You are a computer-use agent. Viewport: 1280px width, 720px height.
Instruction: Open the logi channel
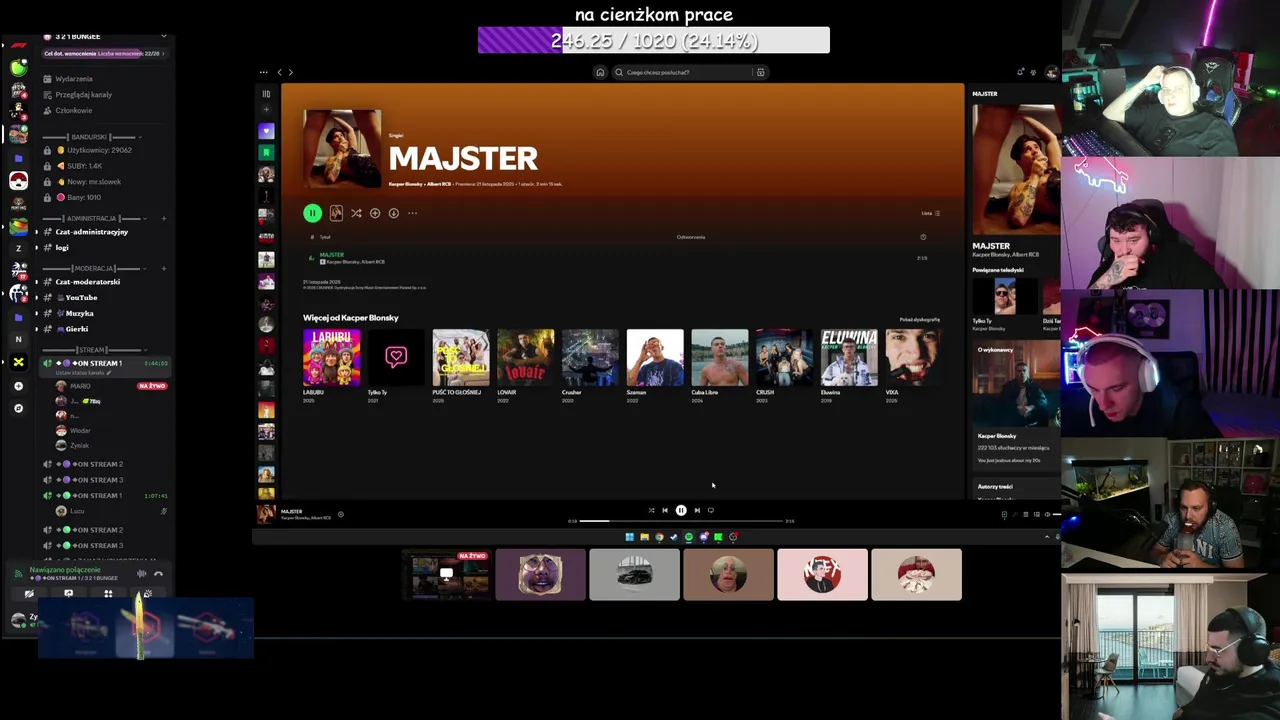point(62,248)
